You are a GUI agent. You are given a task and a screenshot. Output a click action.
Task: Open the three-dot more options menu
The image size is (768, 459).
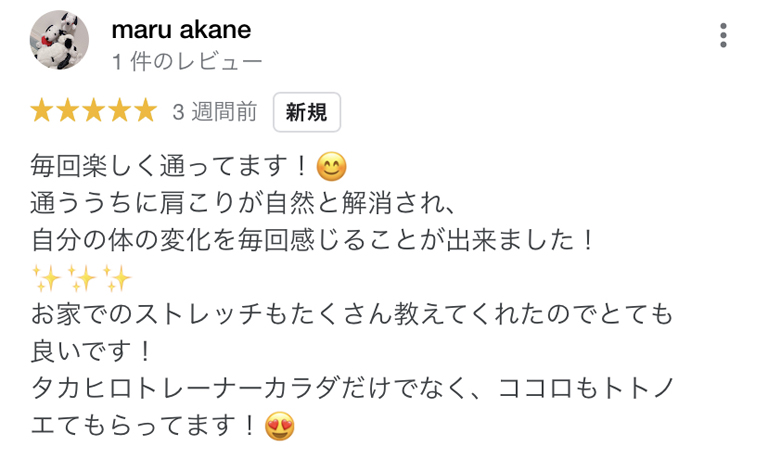click(x=723, y=35)
